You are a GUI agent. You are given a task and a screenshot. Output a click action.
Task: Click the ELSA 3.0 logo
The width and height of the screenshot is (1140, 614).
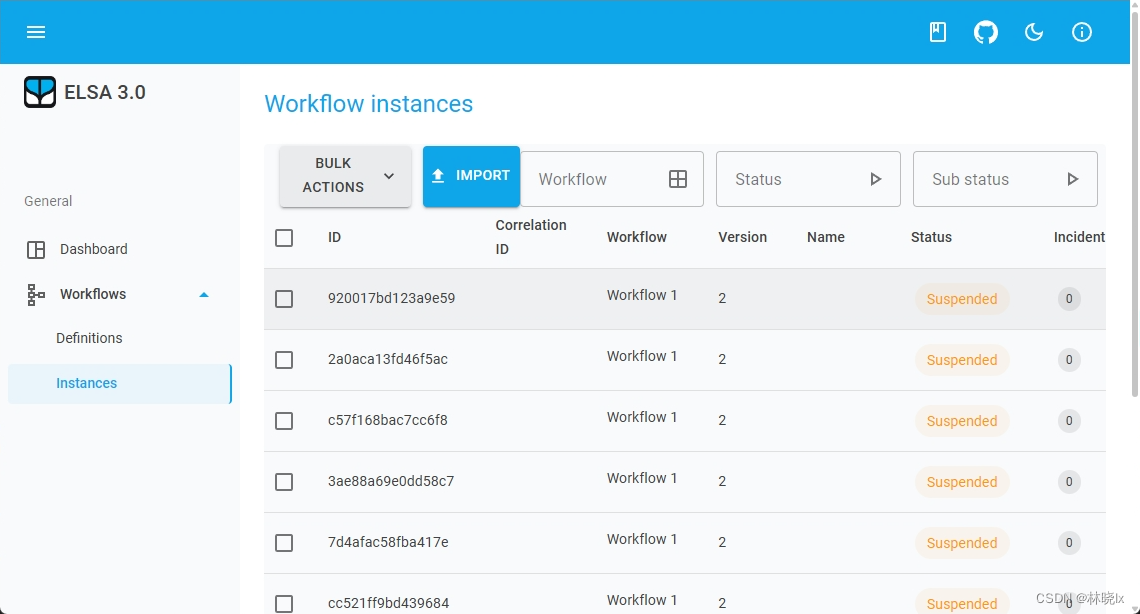pos(40,92)
